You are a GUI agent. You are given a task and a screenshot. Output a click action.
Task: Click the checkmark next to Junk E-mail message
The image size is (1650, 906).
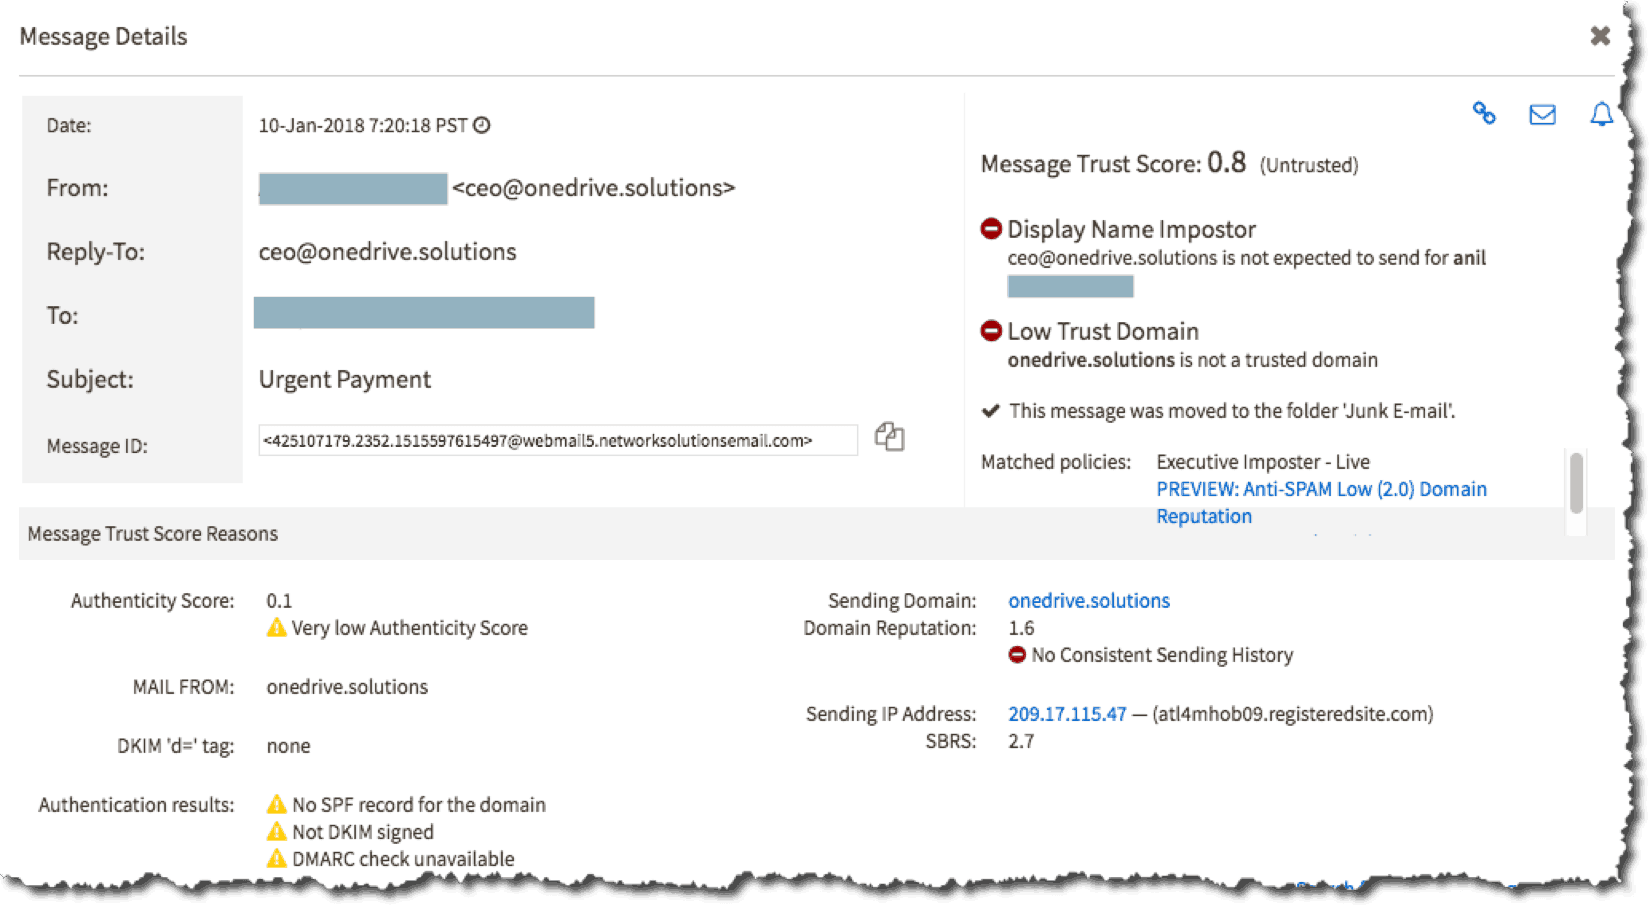point(991,410)
